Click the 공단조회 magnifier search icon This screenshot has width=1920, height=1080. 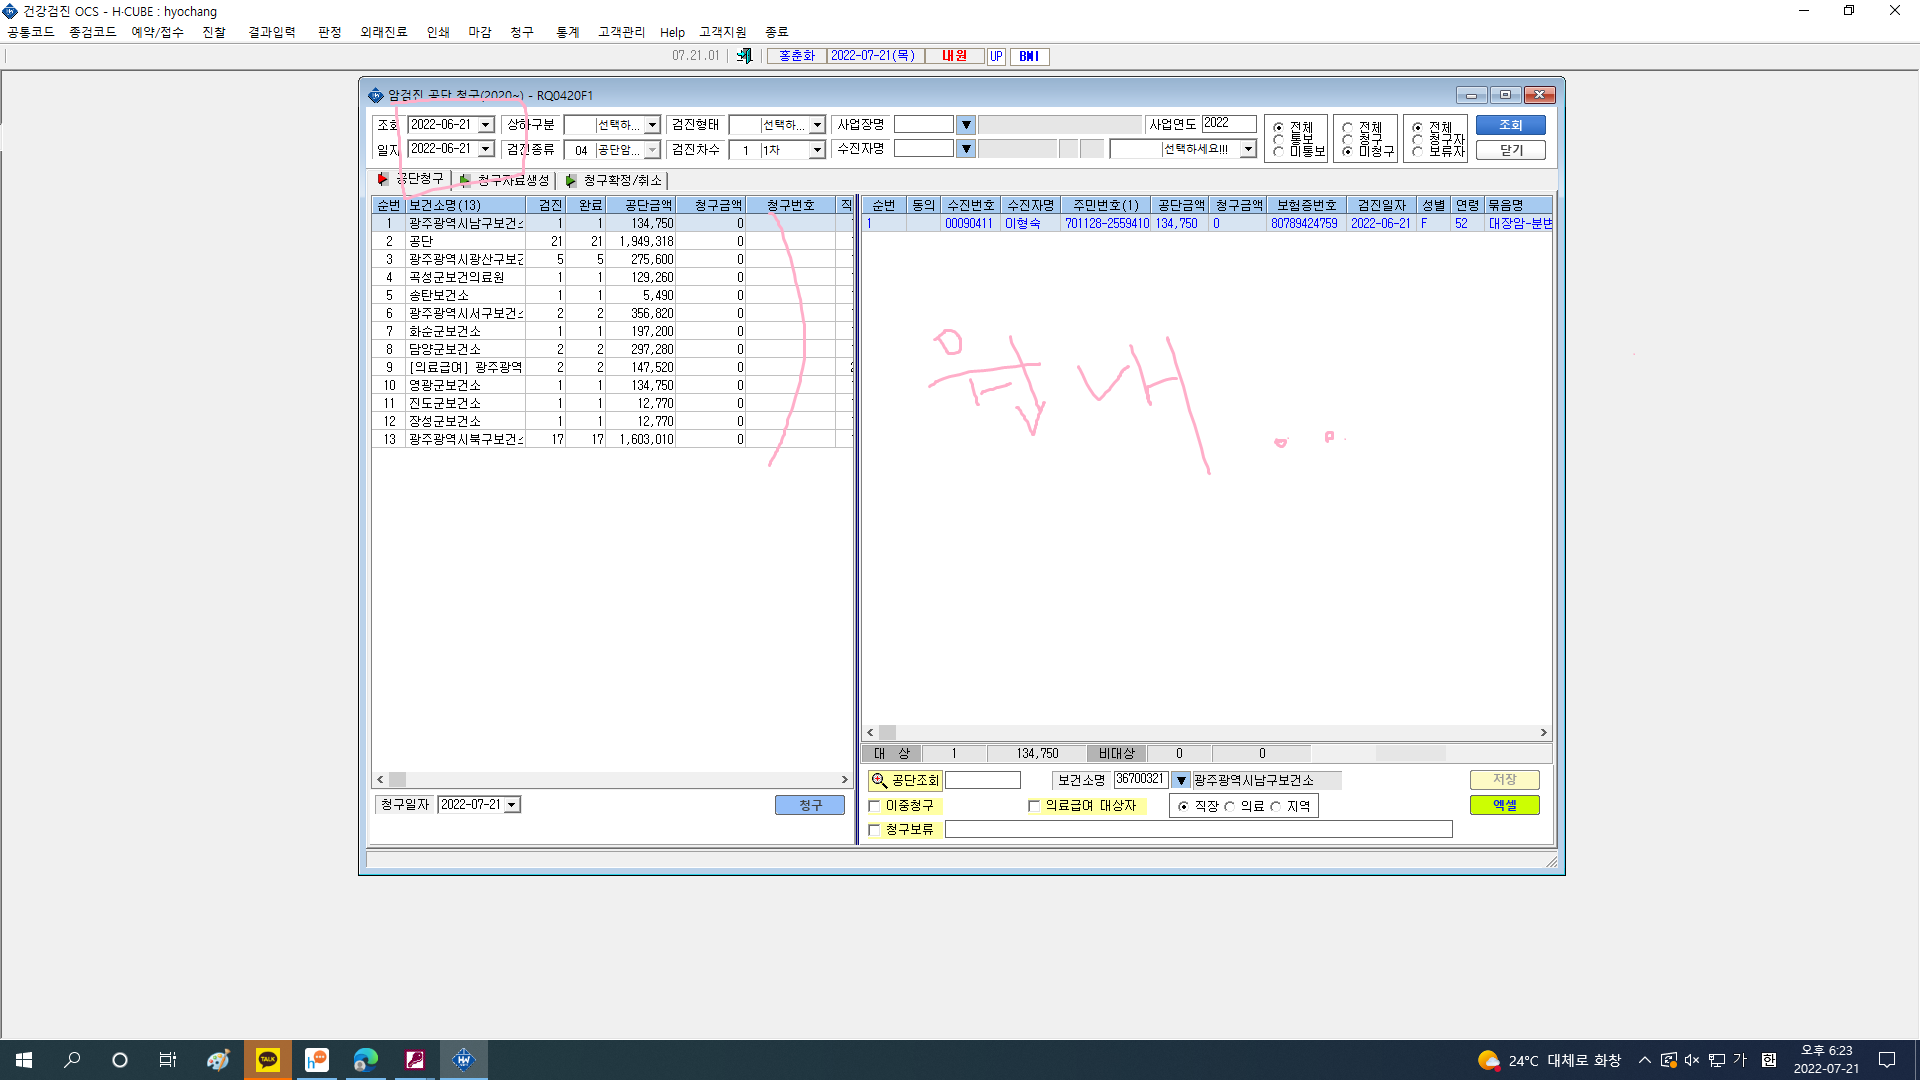click(879, 780)
